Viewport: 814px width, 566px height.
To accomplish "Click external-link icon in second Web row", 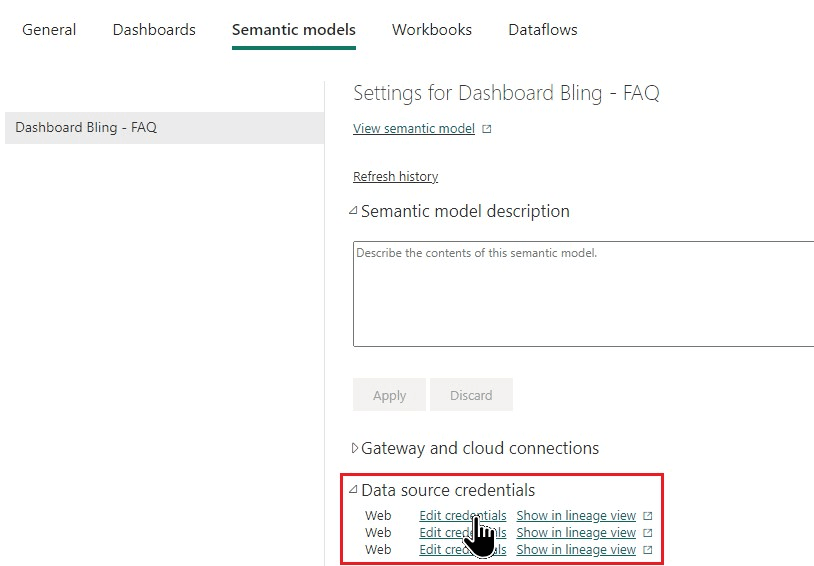I will pyautogui.click(x=648, y=533).
